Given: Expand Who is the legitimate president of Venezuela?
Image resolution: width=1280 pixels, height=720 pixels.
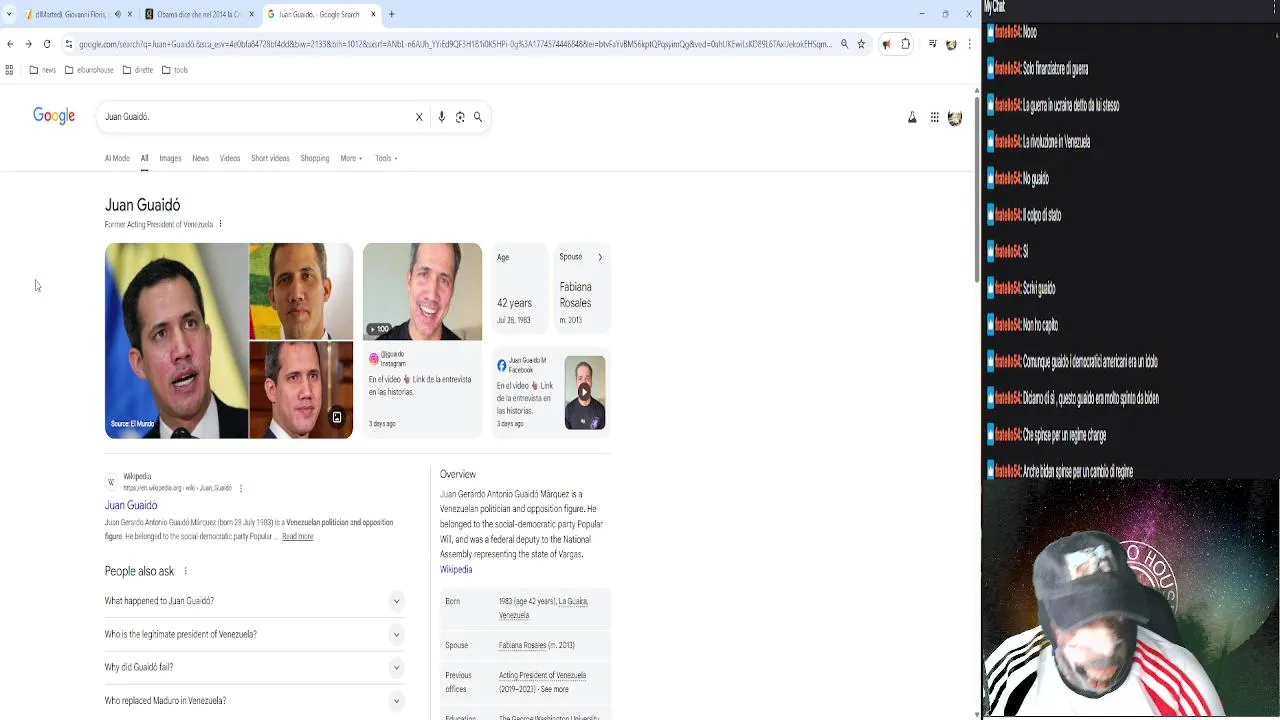Looking at the screenshot, I should click(254, 634).
